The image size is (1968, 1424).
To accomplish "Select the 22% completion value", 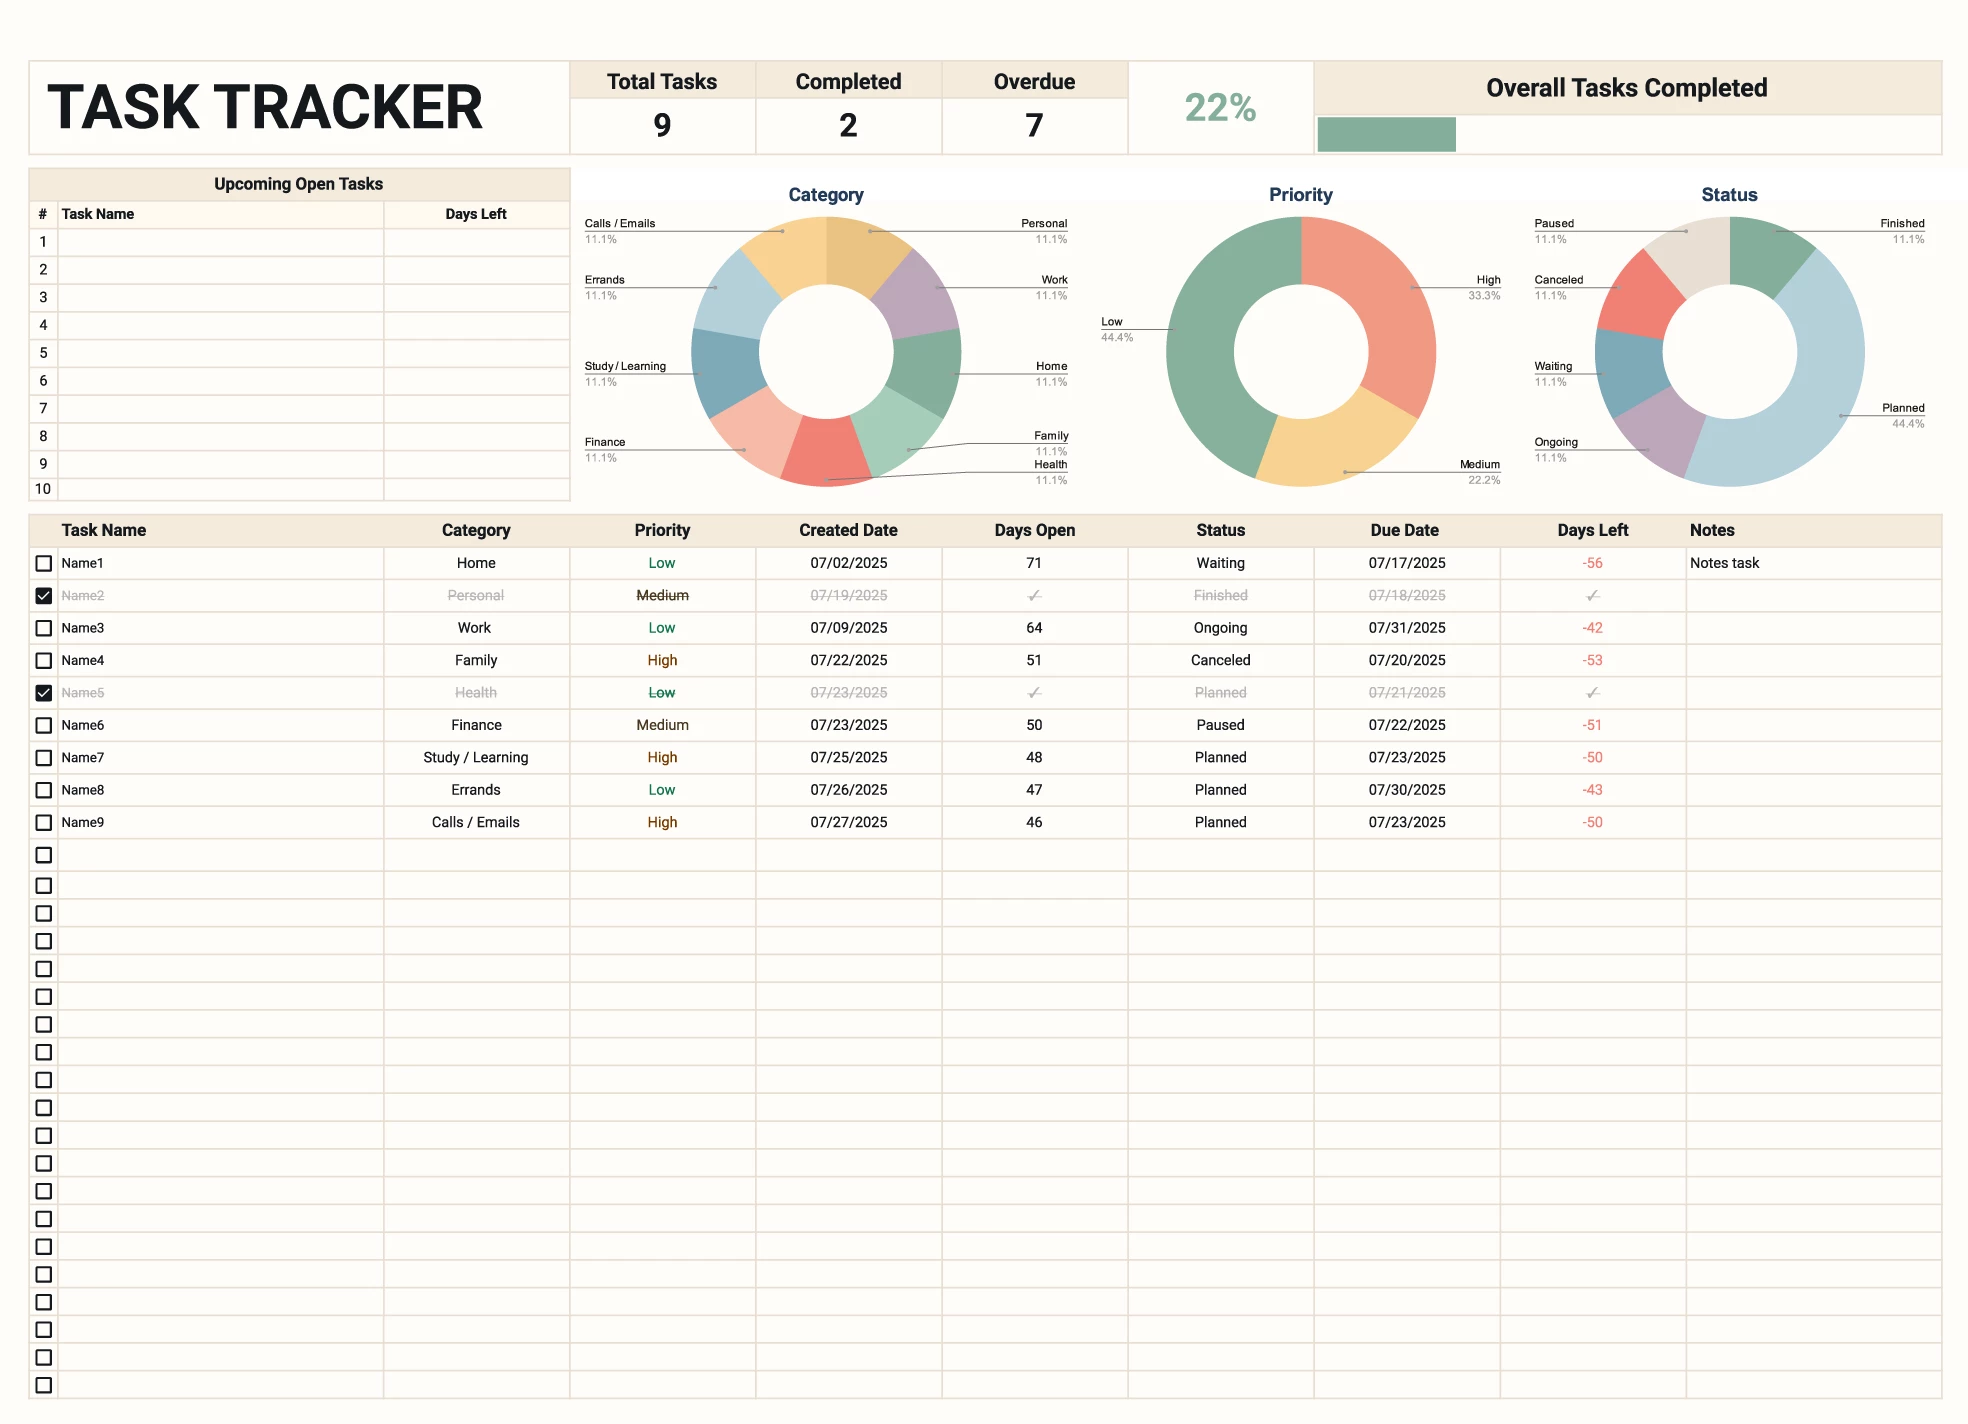I will (x=1220, y=107).
